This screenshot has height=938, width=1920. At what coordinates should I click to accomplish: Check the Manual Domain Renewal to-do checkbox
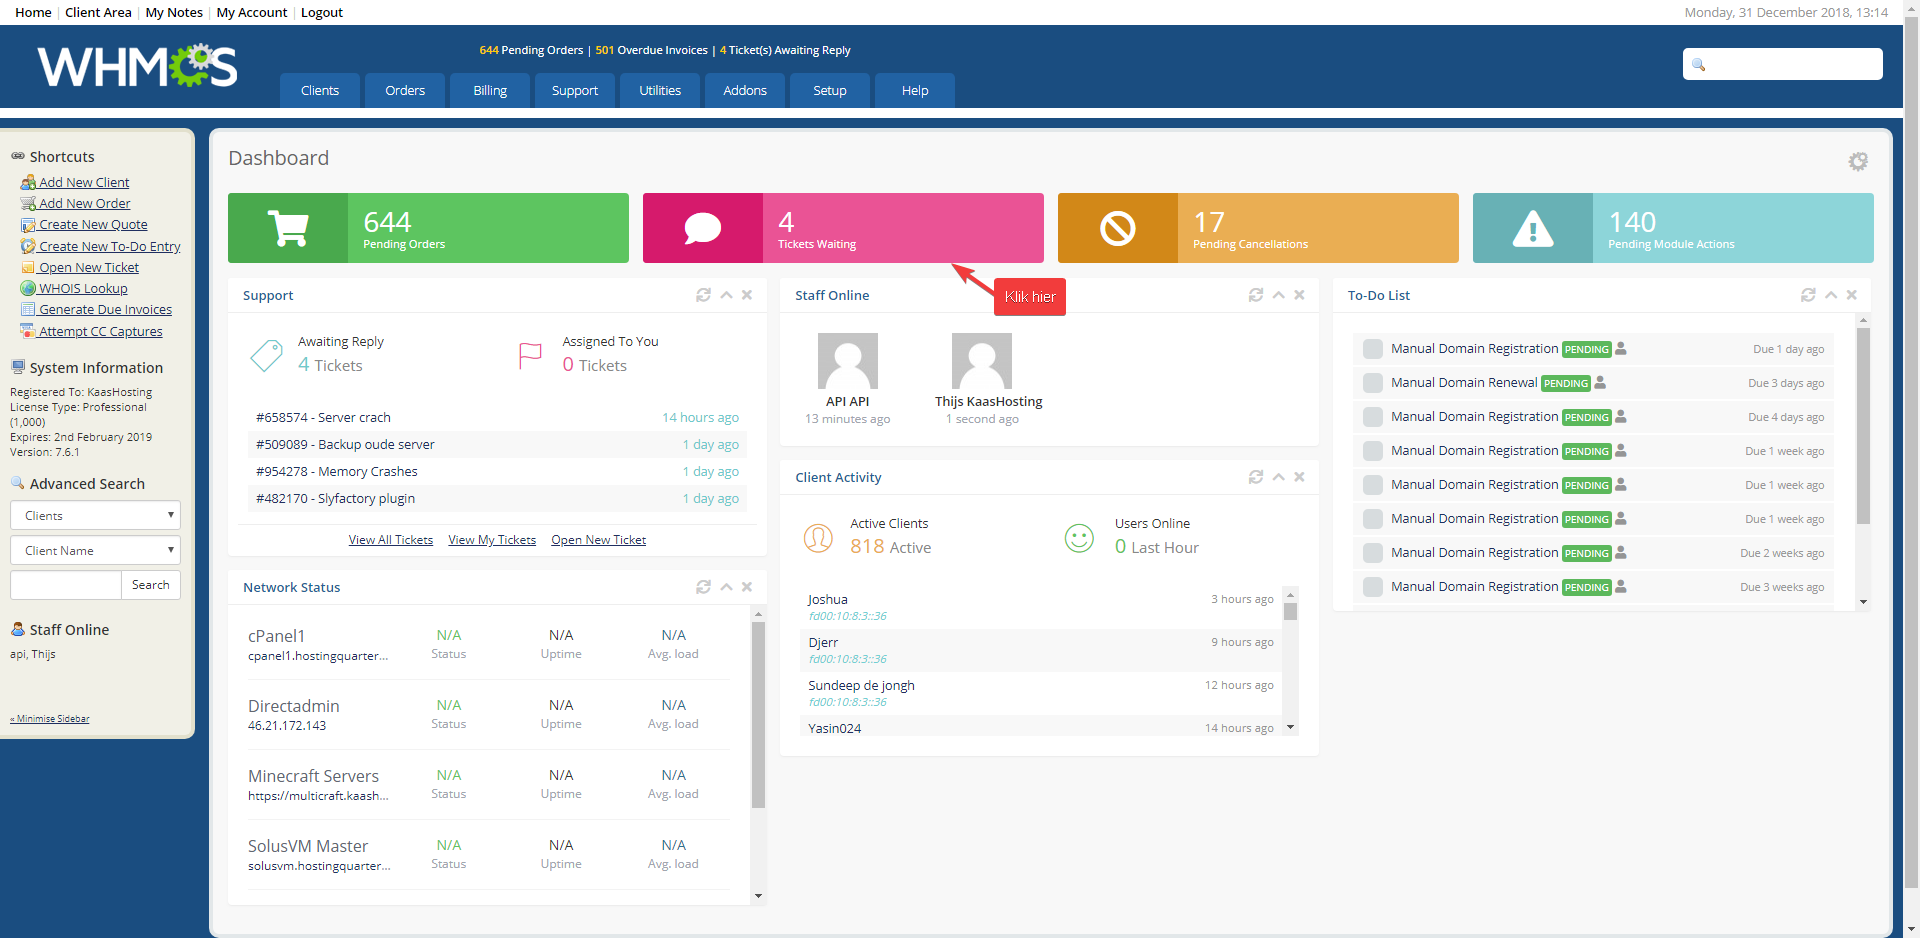click(x=1373, y=383)
